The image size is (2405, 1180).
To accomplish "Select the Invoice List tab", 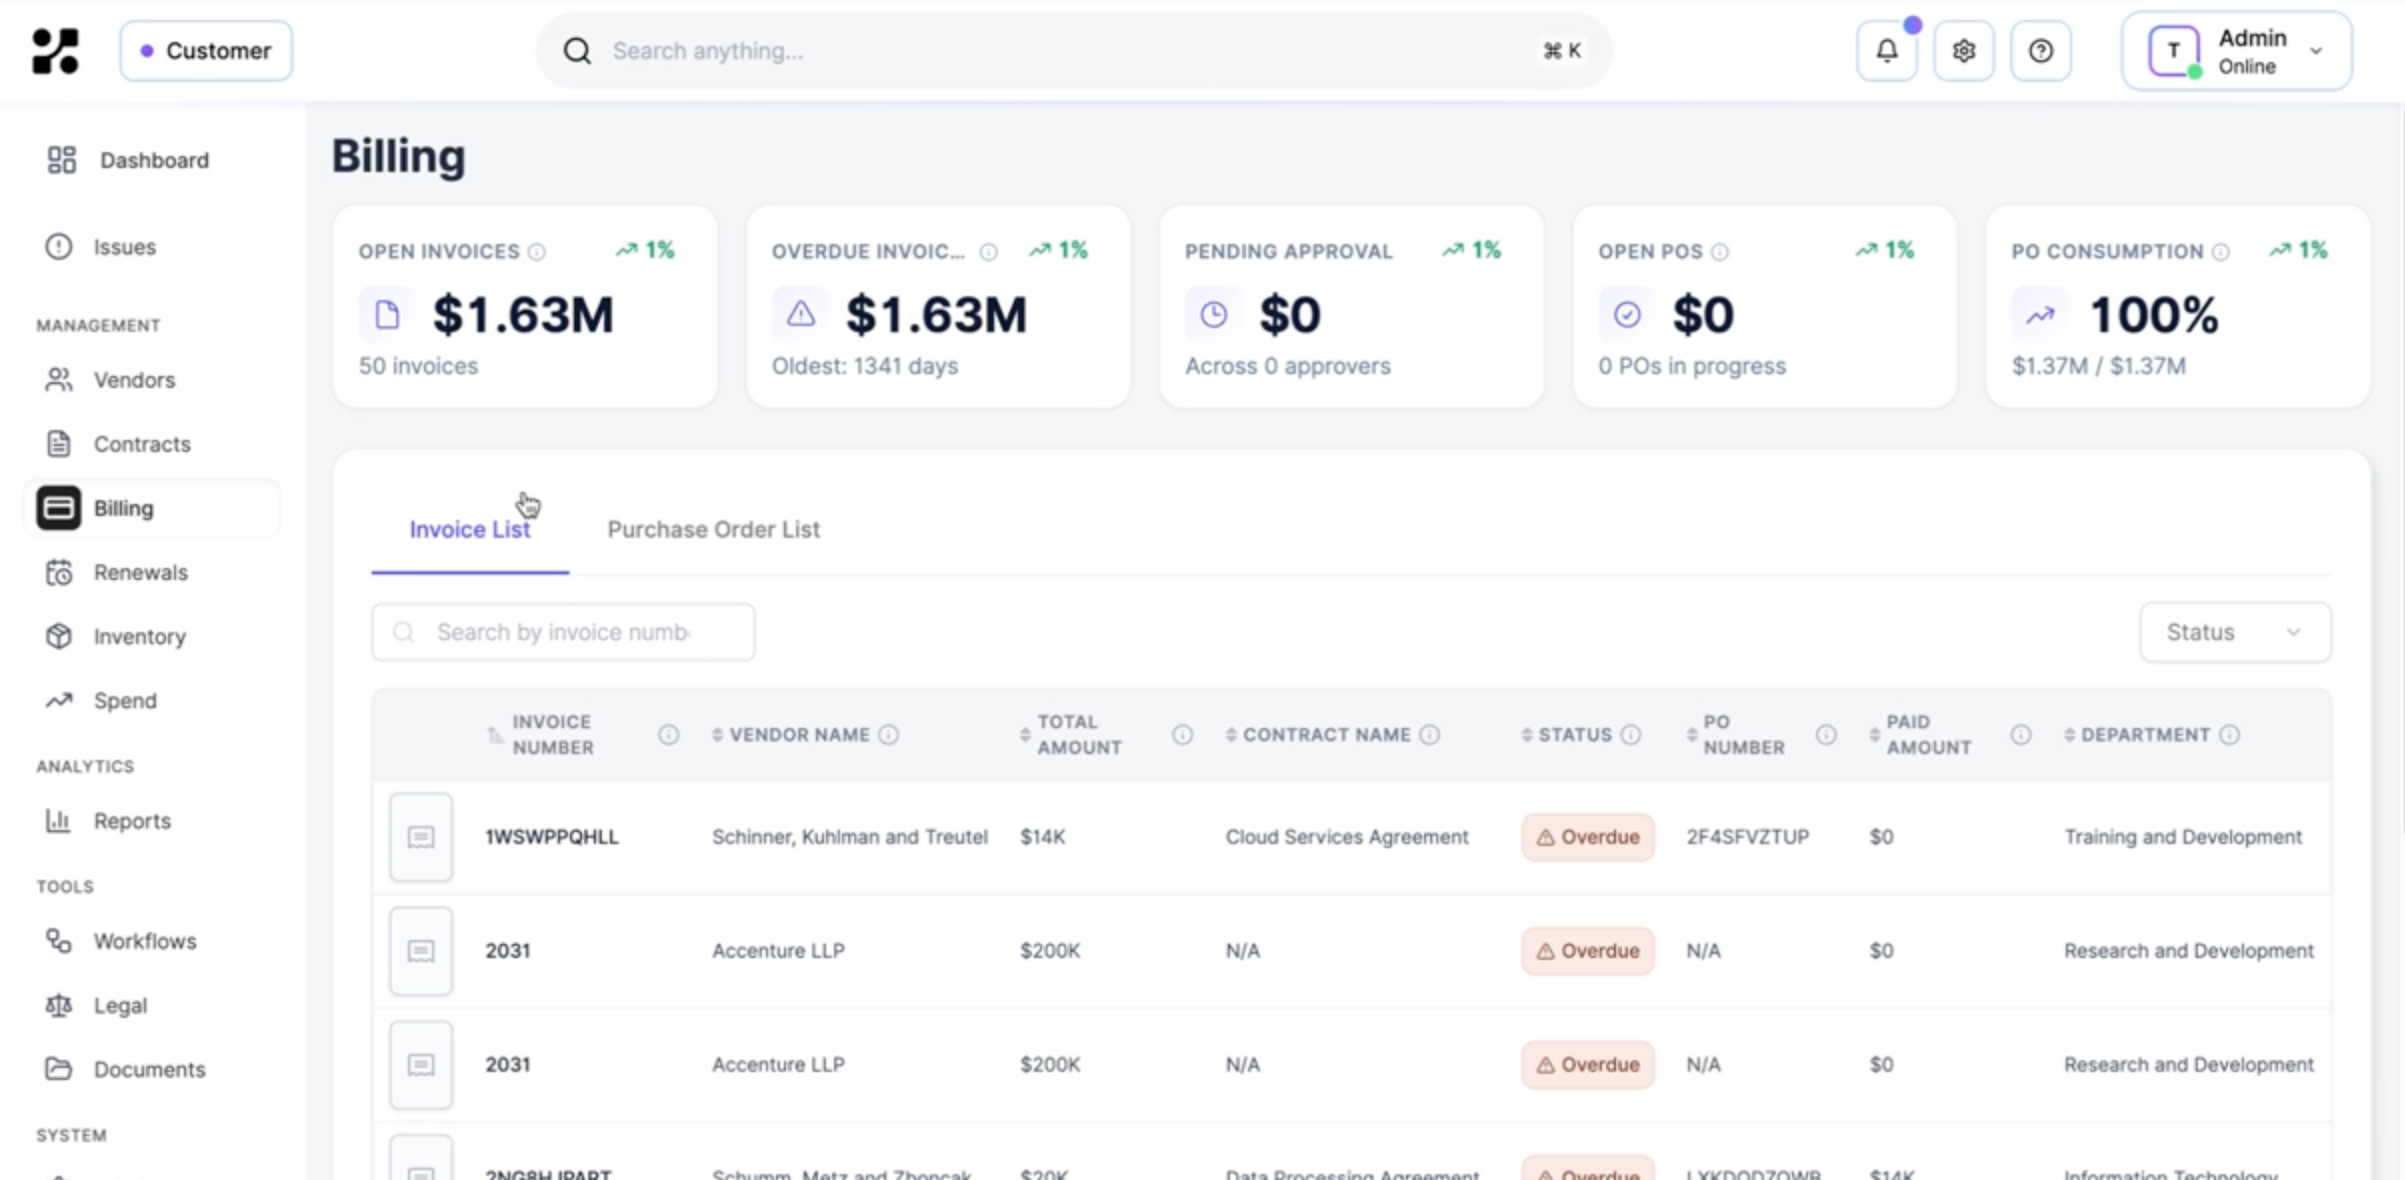I will coord(469,529).
